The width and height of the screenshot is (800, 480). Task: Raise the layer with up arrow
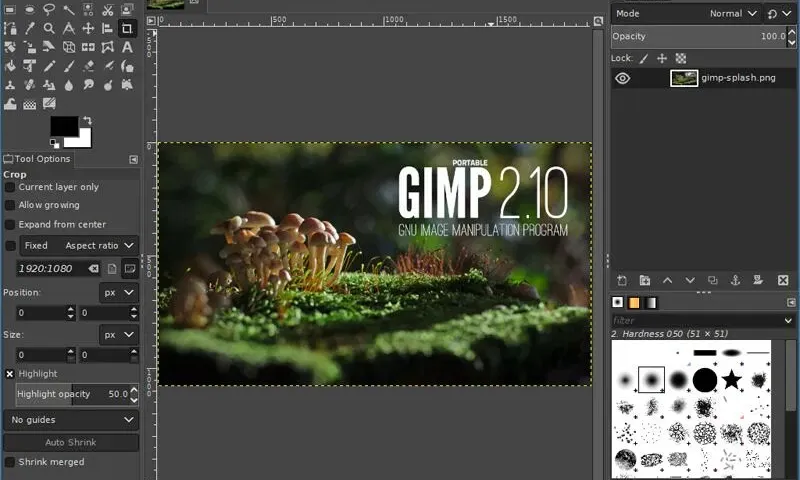pos(667,280)
